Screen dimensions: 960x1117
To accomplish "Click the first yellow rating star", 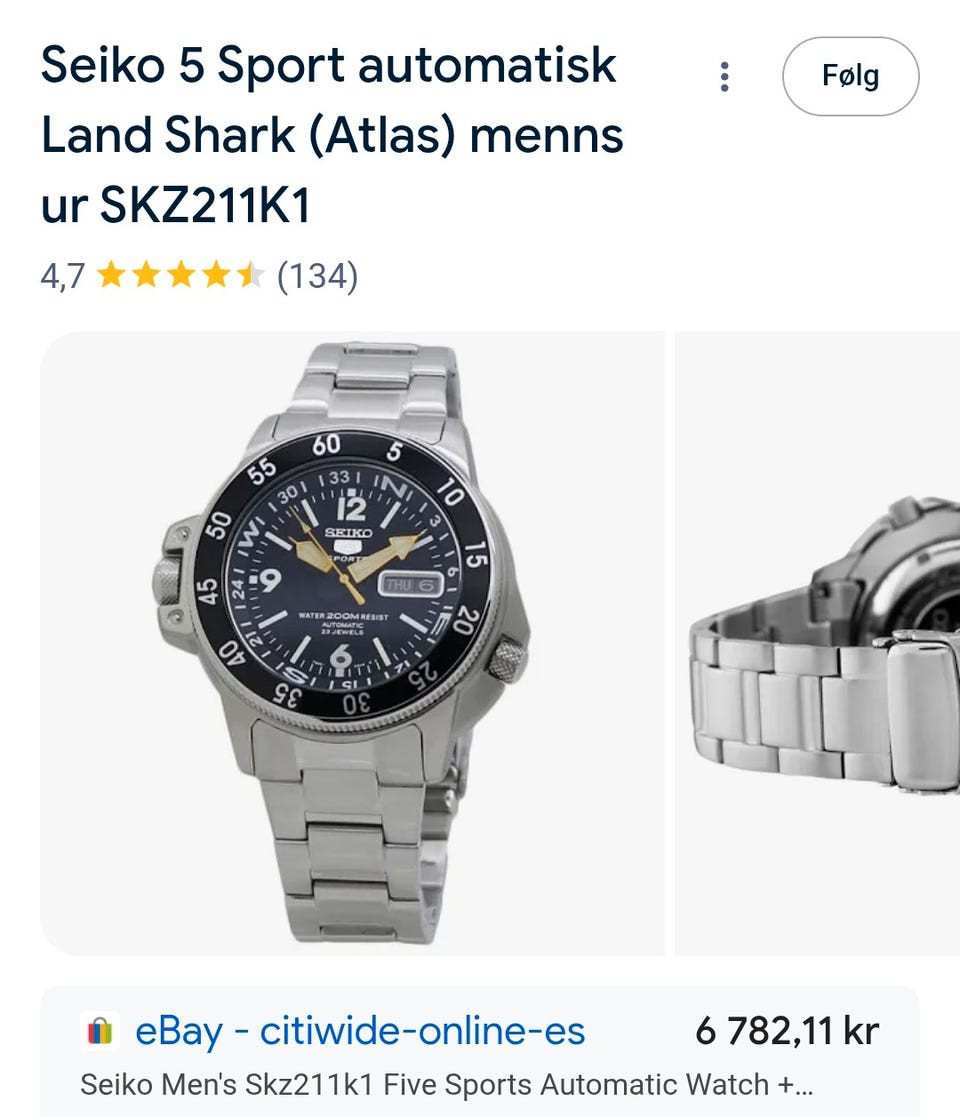I will (110, 275).
